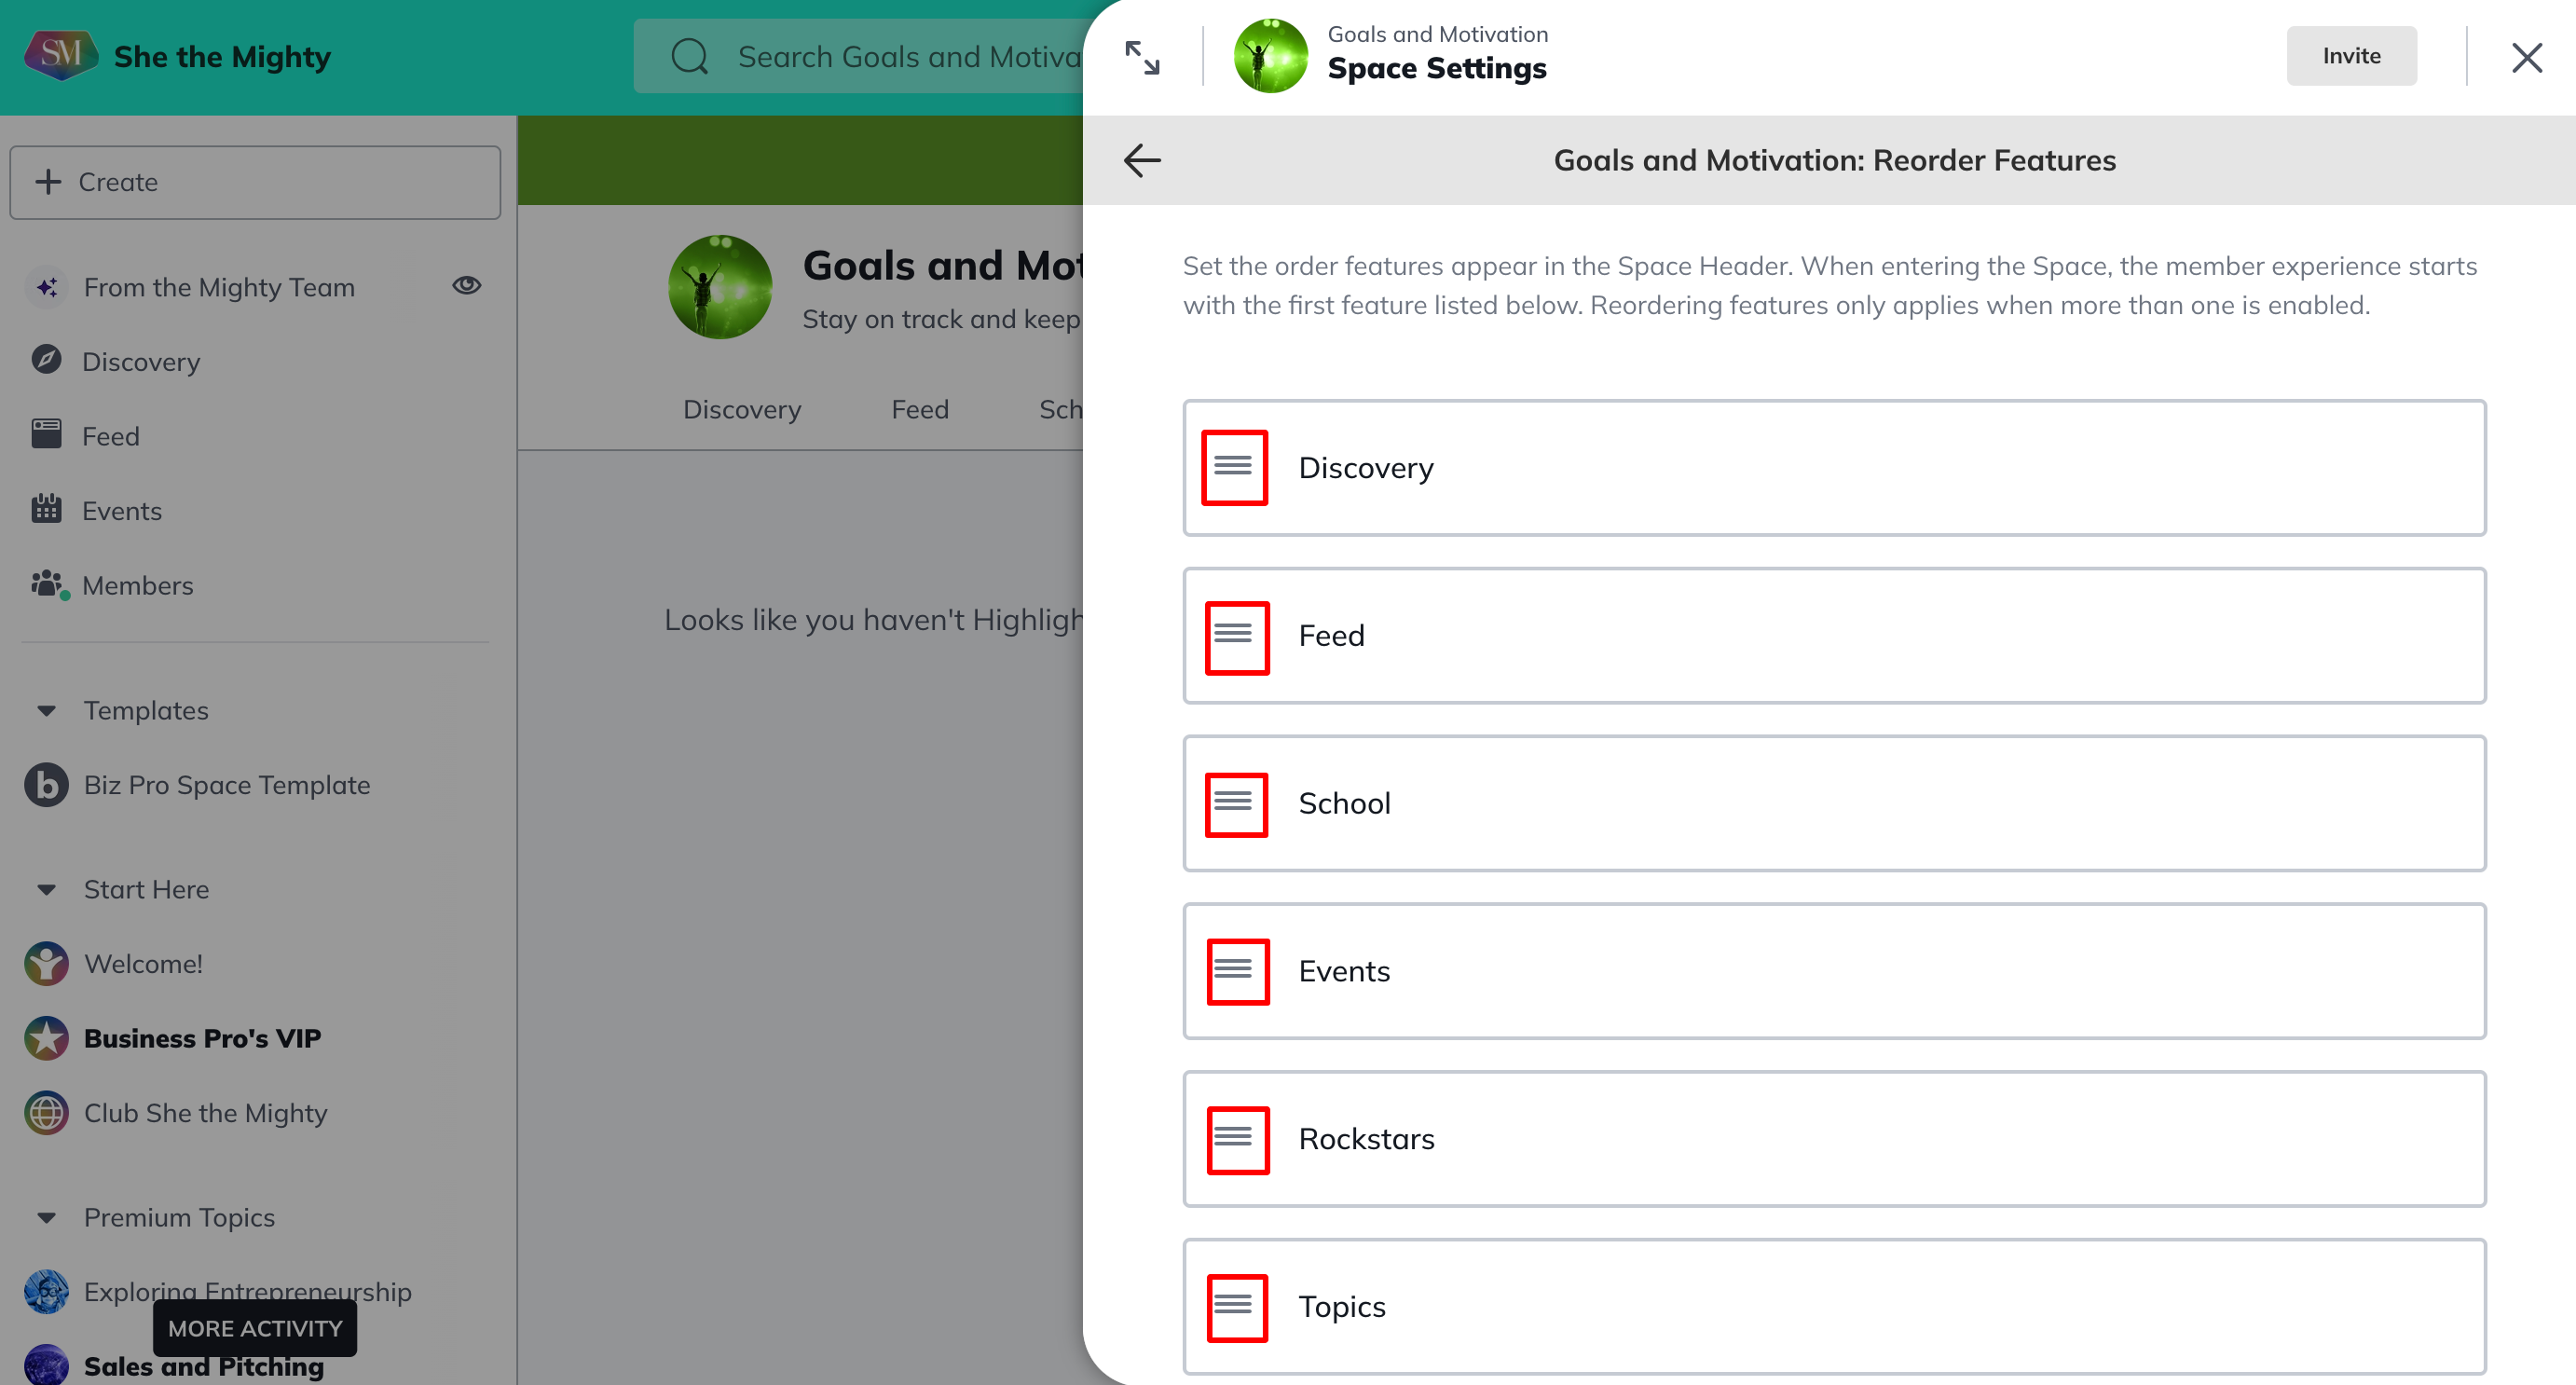
Task: Click the Search Goals and Motivation field
Action: pos(880,57)
